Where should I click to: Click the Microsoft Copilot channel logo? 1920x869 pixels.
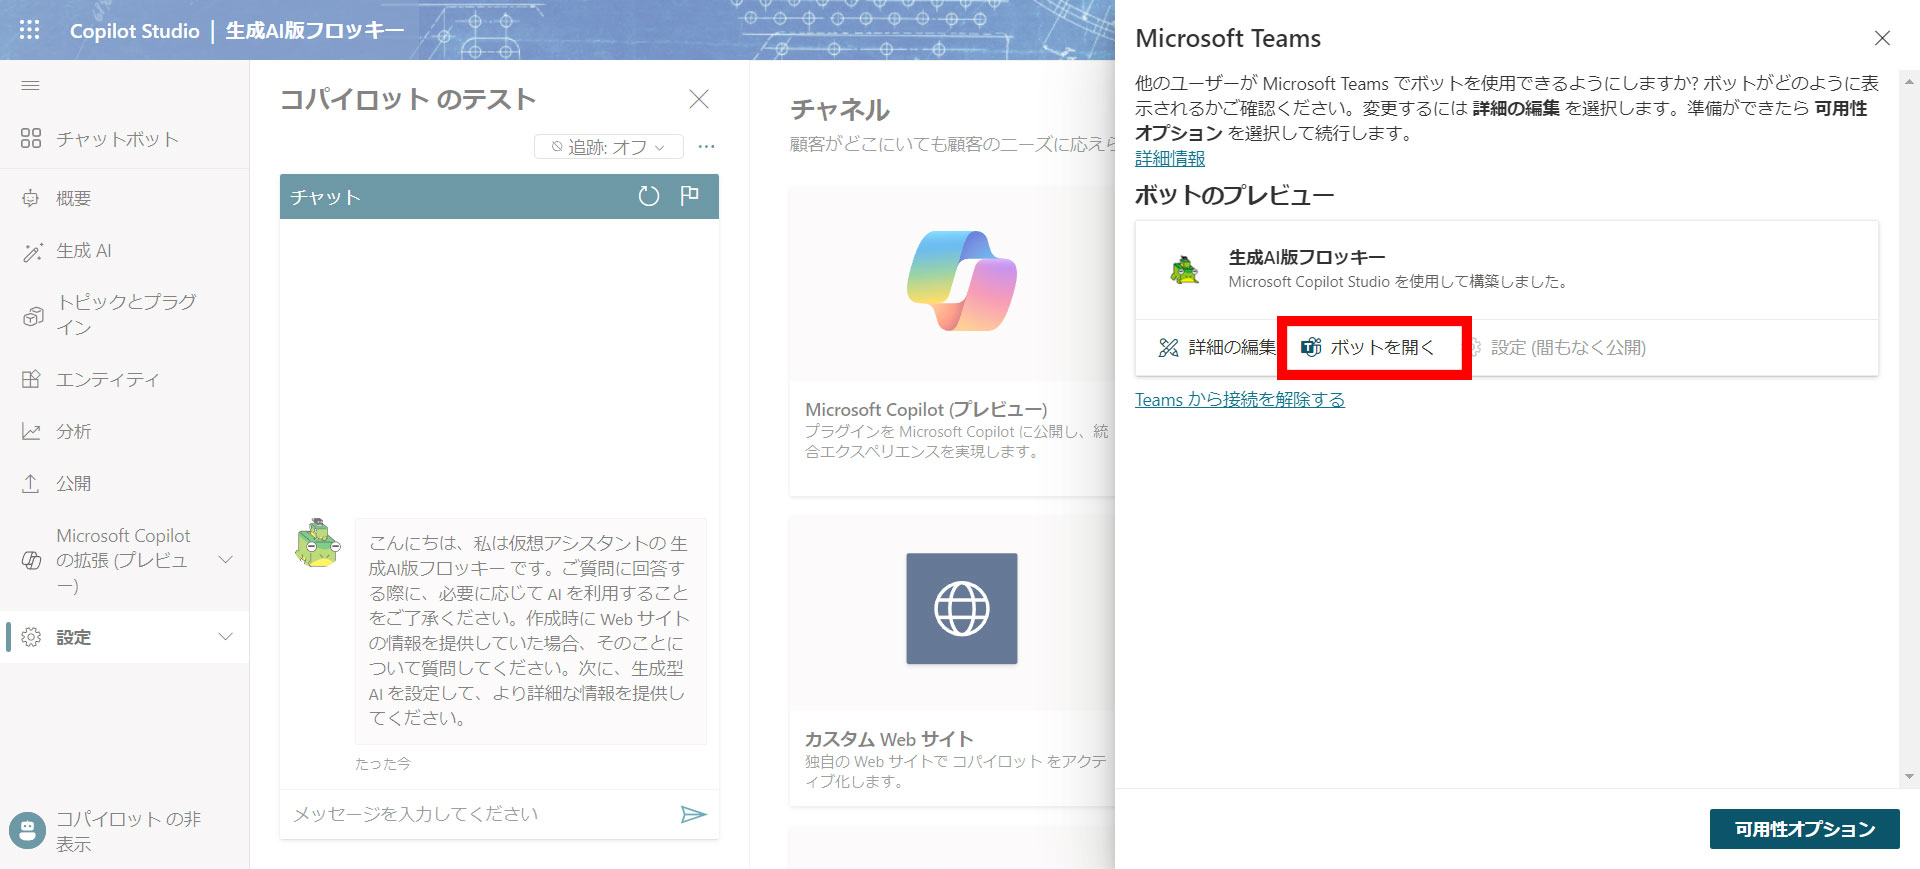click(x=961, y=281)
